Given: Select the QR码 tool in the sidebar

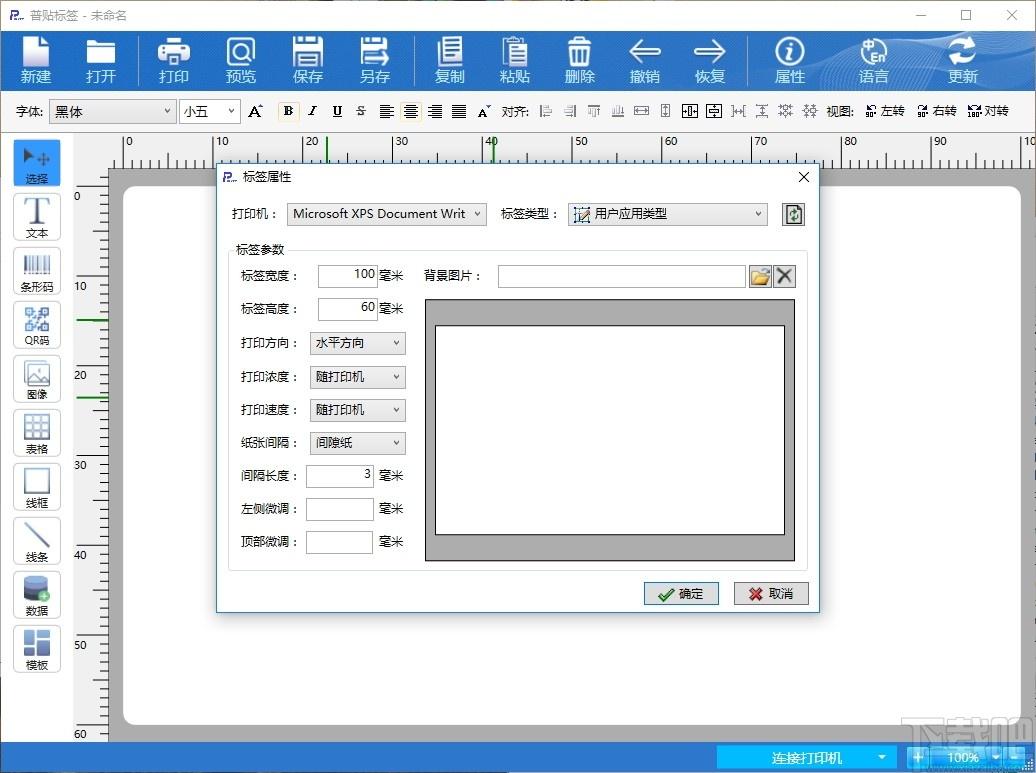Looking at the screenshot, I should click(x=37, y=325).
